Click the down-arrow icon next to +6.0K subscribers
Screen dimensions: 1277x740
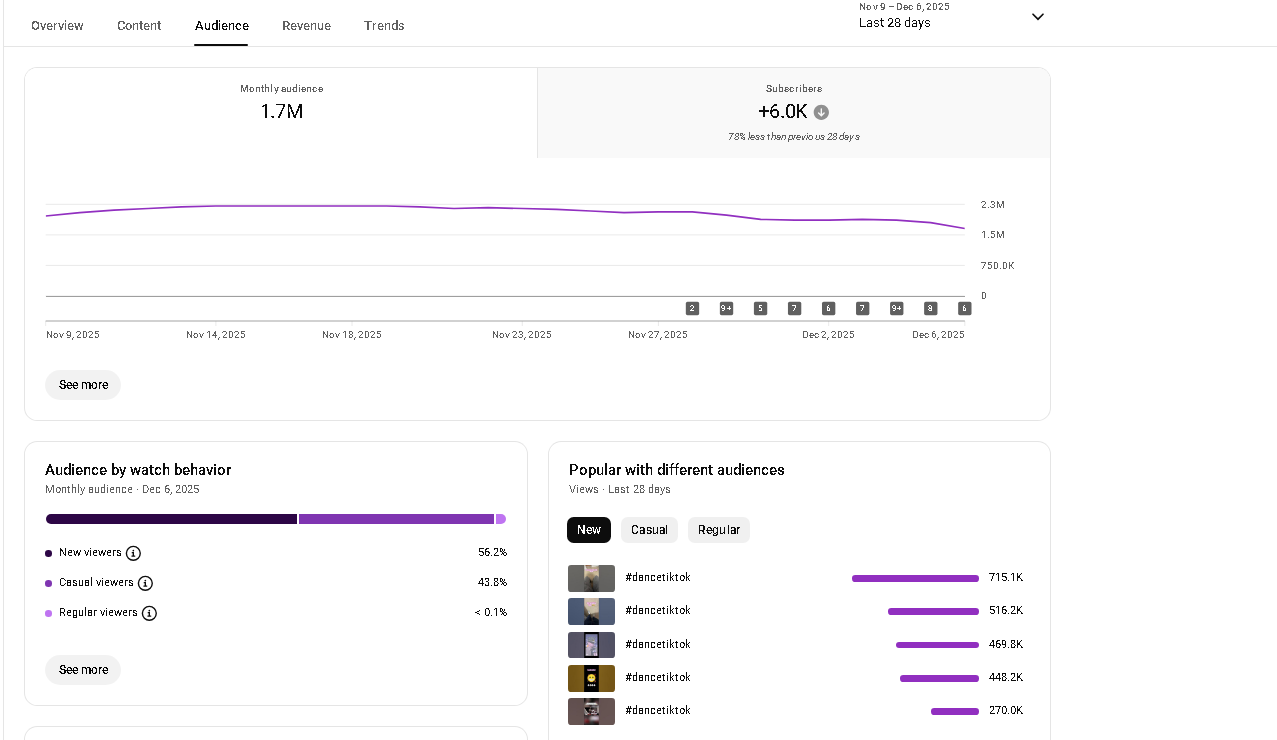point(821,112)
